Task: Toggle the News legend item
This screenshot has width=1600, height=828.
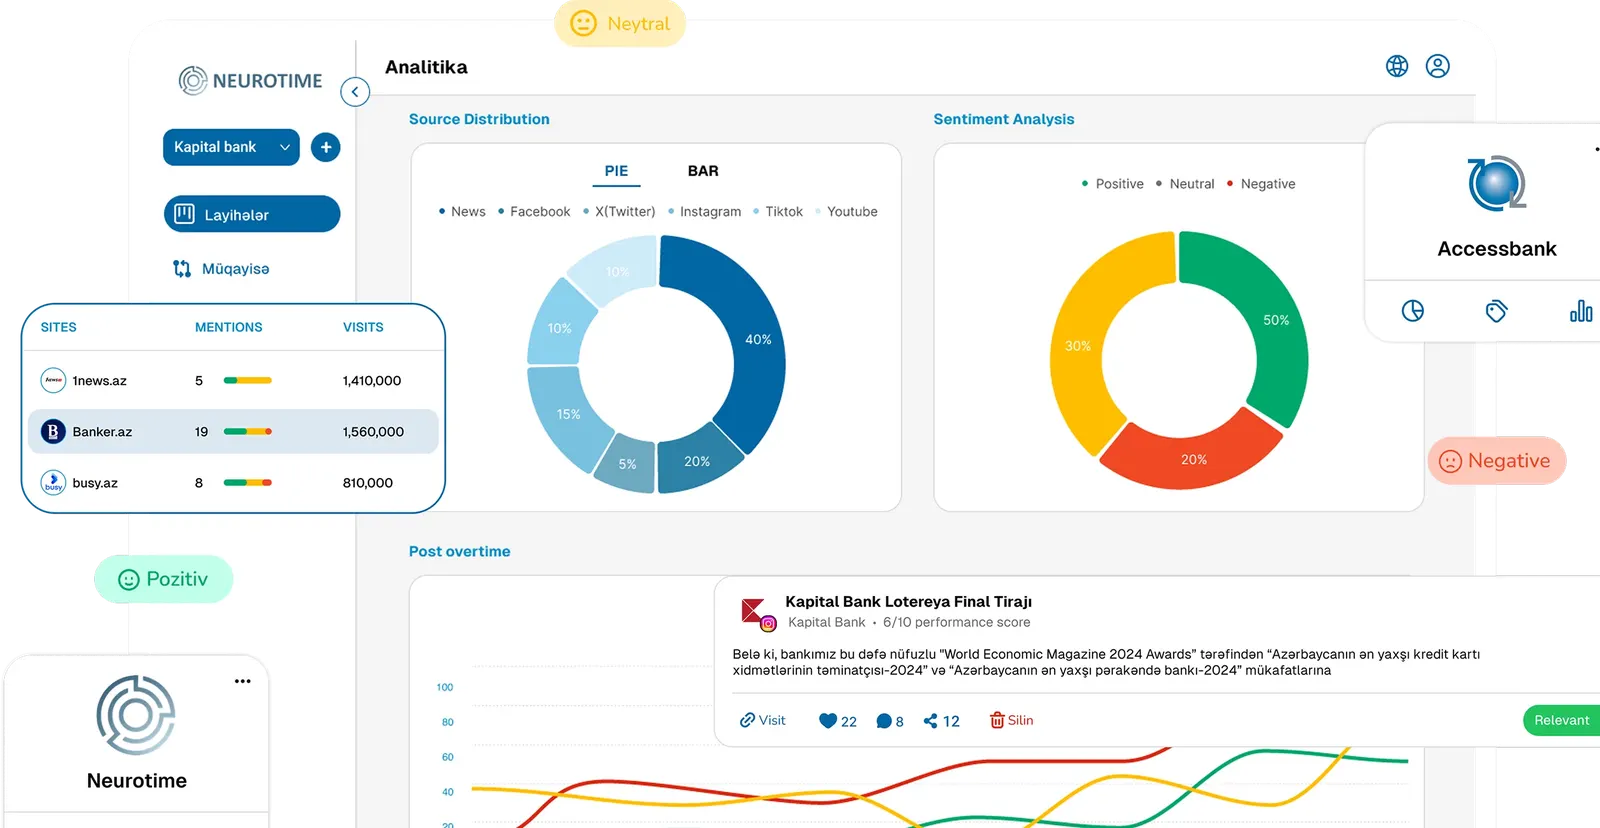Action: (x=462, y=212)
